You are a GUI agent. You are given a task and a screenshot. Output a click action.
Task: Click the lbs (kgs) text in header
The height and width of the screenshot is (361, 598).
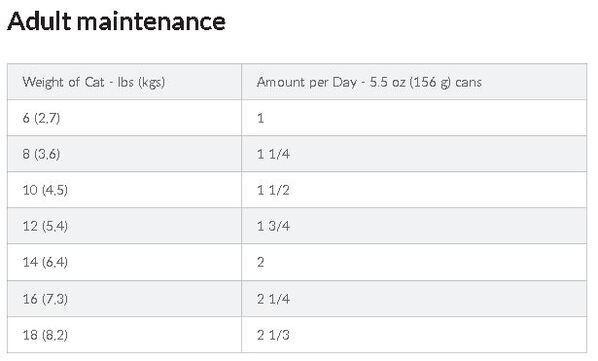coord(141,82)
